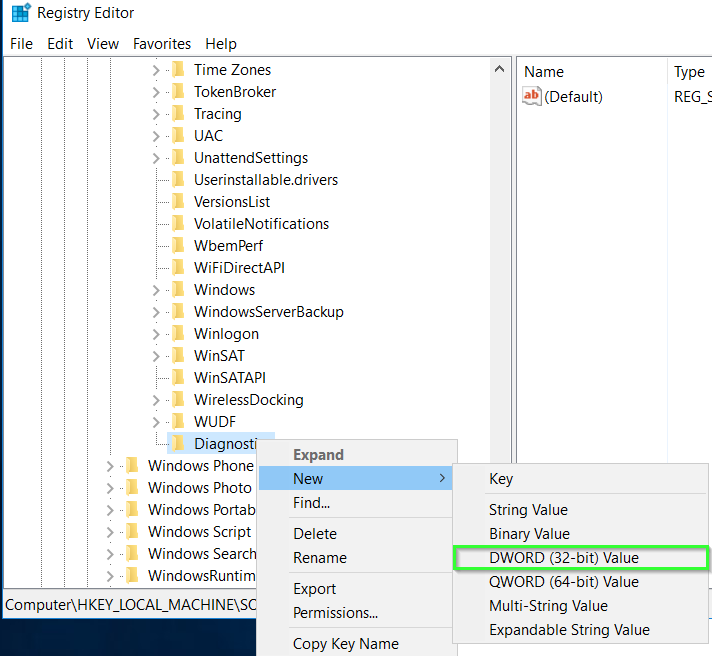Click the Windows Phone folder icon
Viewport: 712px width, 656px height.
click(x=132, y=466)
